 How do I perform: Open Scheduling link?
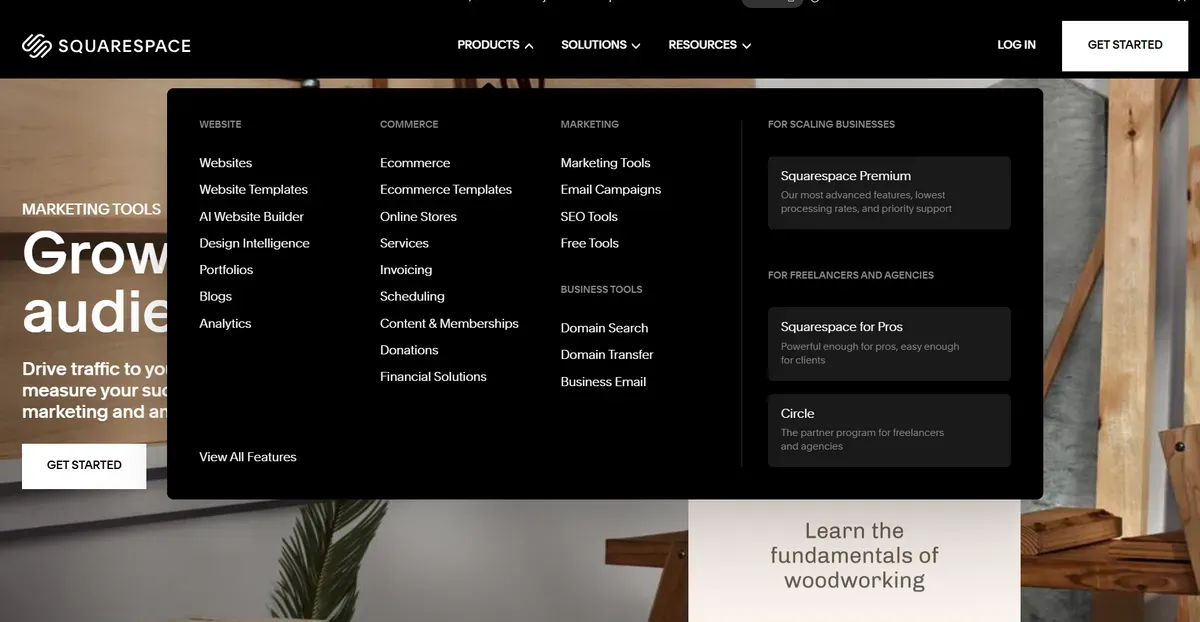click(x=412, y=297)
